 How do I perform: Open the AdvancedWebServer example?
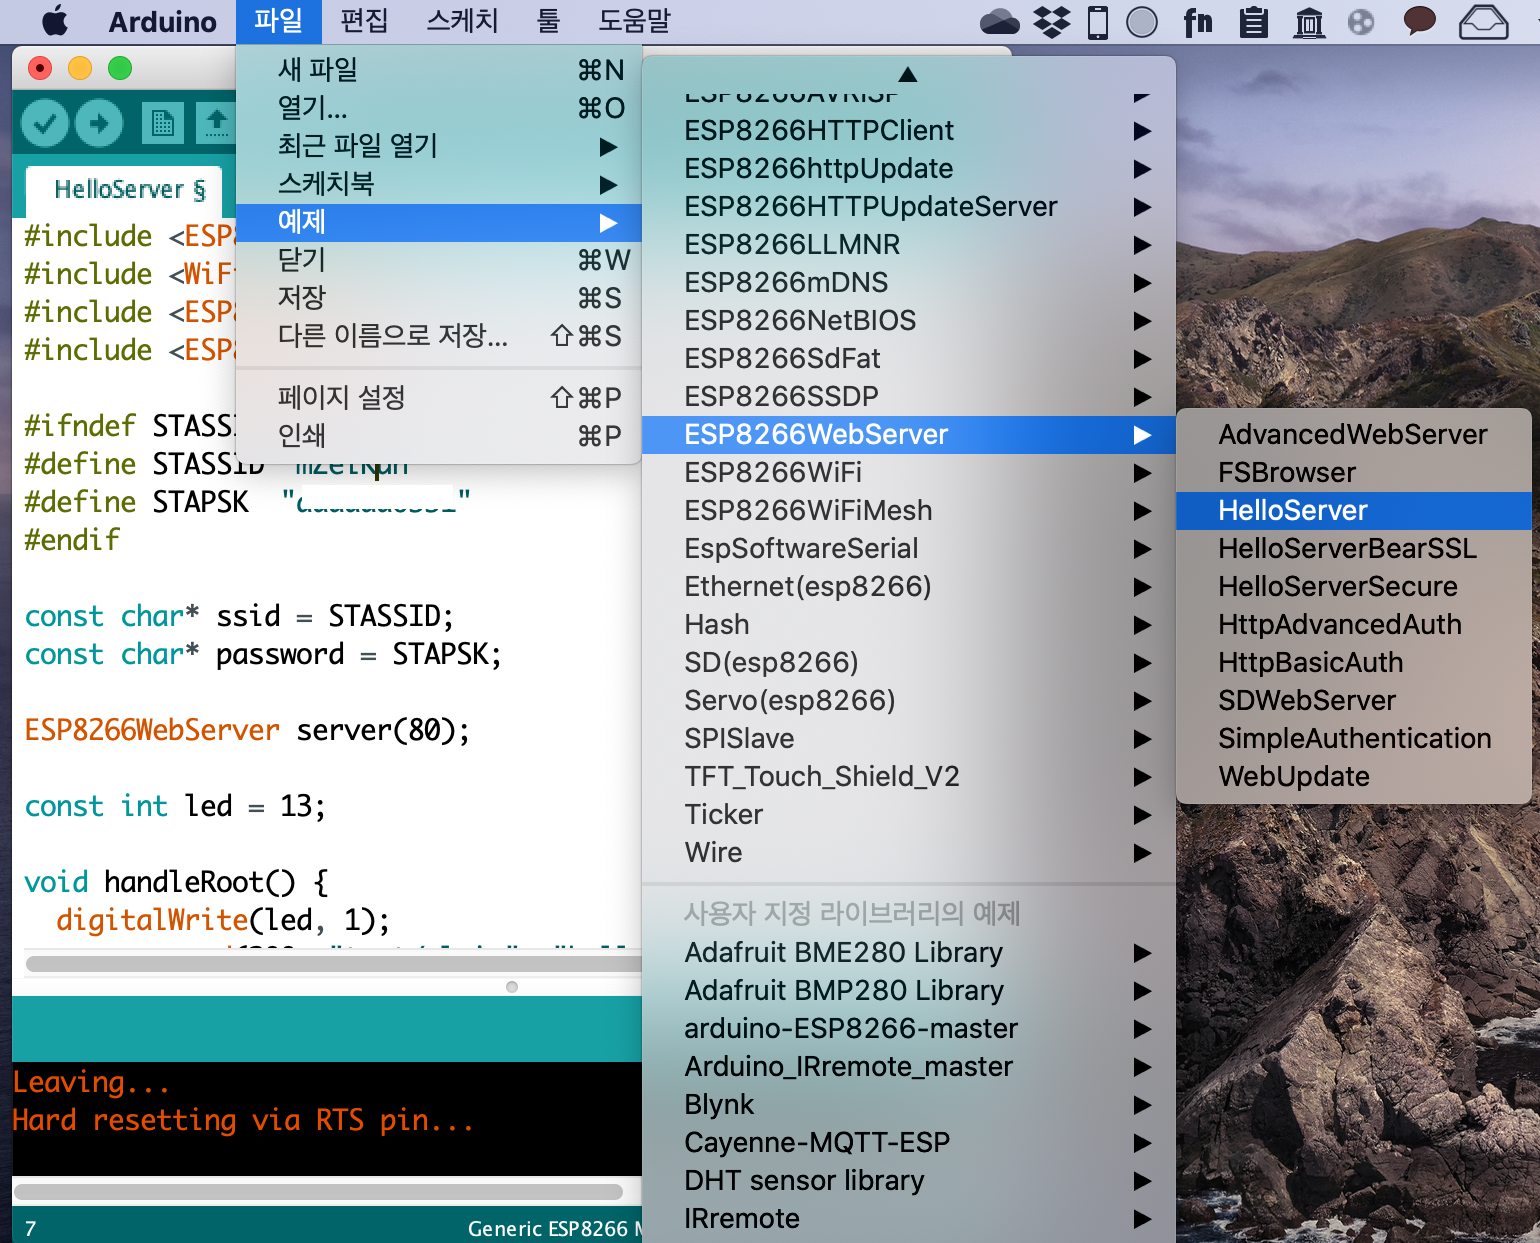click(1354, 435)
